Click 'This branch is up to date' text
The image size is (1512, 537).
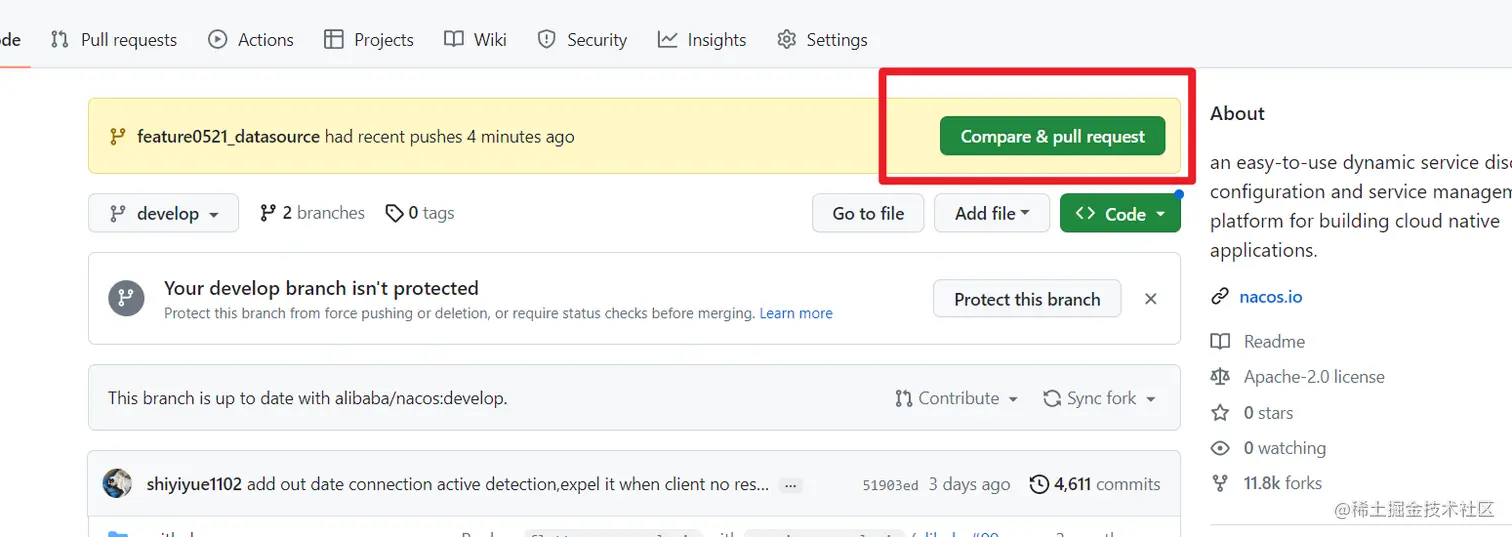[308, 398]
